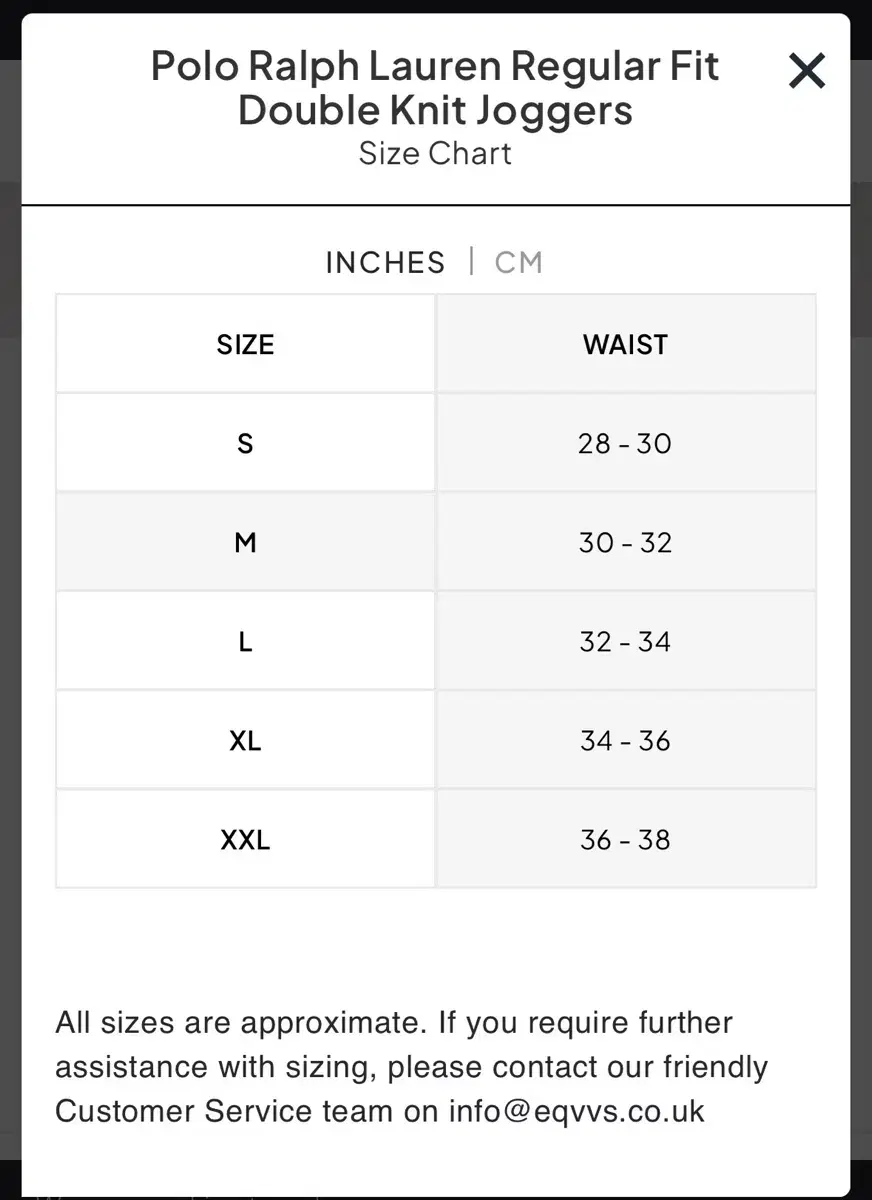872x1200 pixels.
Task: Click the dimmed backdrop beside the popup
Action: pyautogui.click(x=10, y=600)
